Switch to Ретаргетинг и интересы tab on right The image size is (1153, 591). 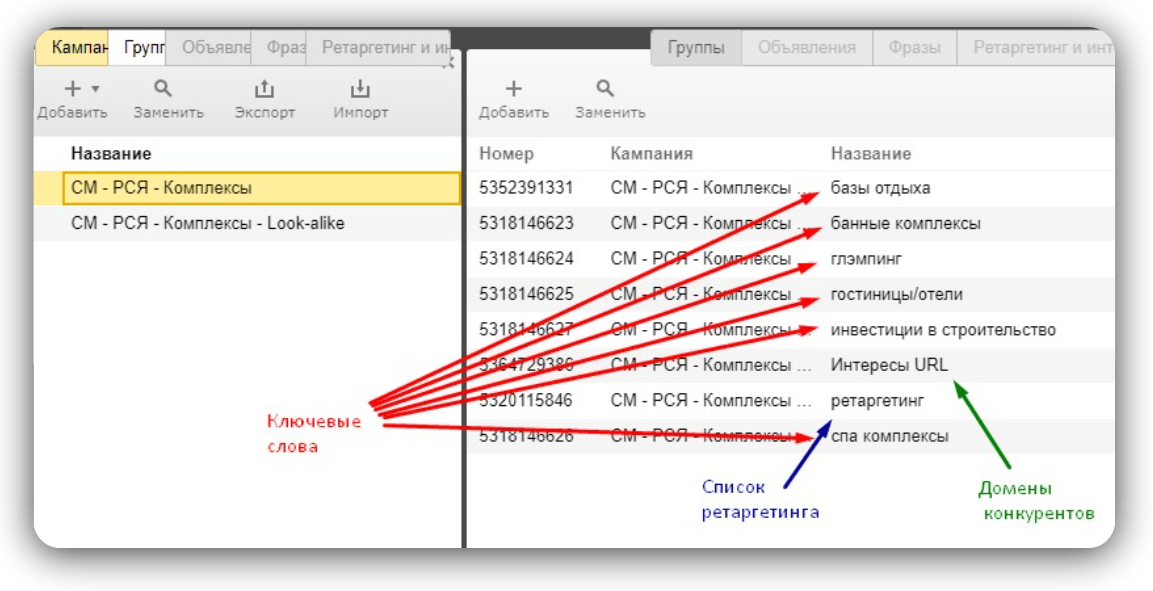(x=1035, y=49)
